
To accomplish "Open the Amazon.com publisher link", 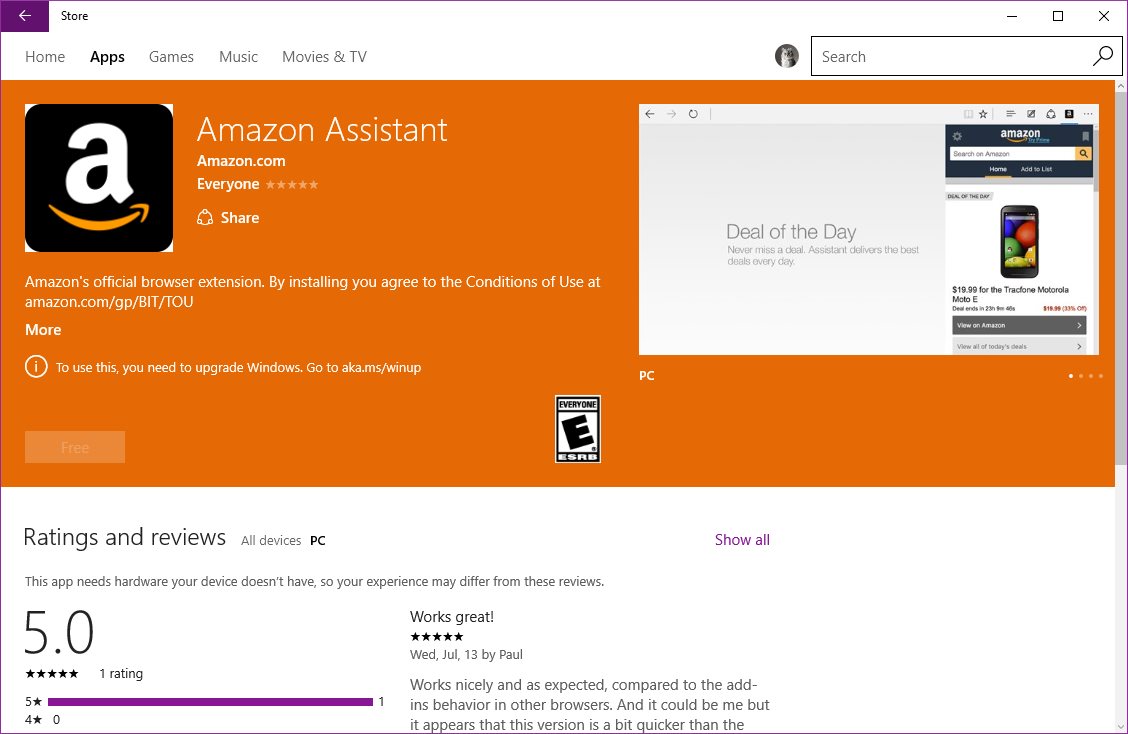I will (241, 161).
